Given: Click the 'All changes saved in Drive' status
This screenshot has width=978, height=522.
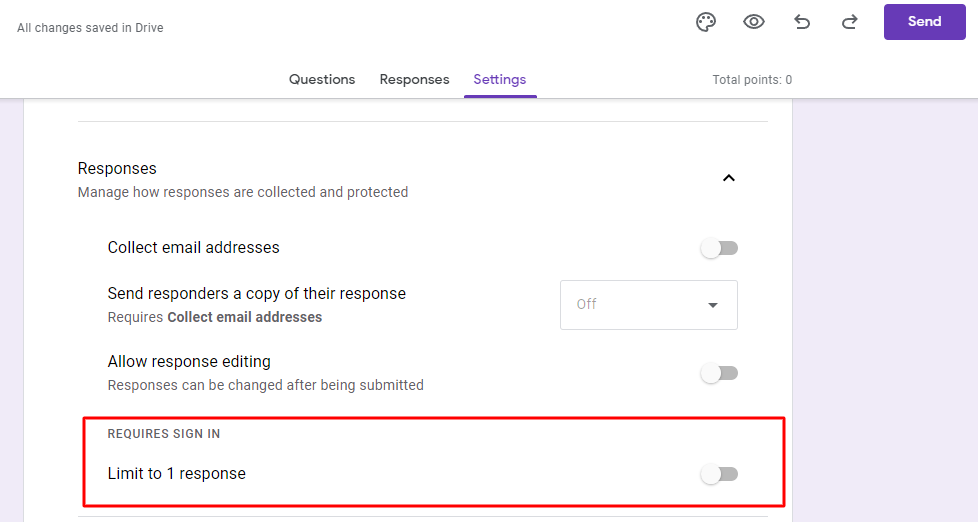Looking at the screenshot, I should click(90, 27).
